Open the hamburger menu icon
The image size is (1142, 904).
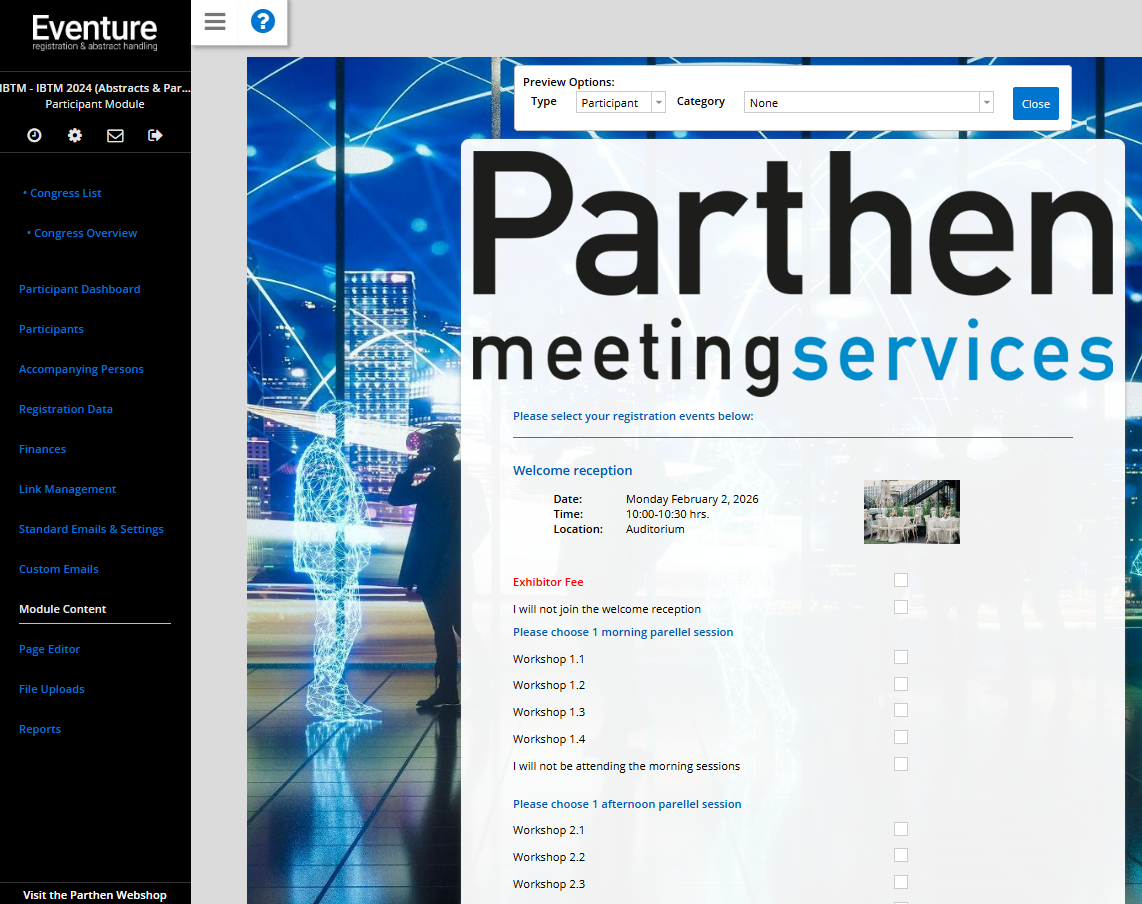pyautogui.click(x=215, y=22)
